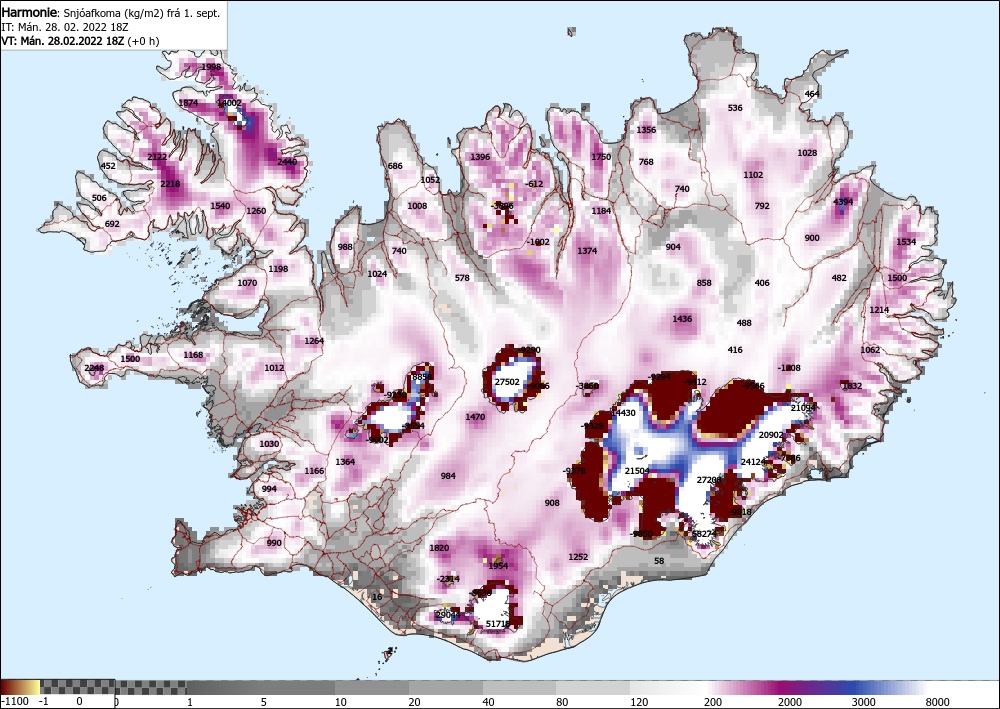Image resolution: width=1000 pixels, height=709 pixels.
Task: Click the map value 1396
Action: point(480,157)
